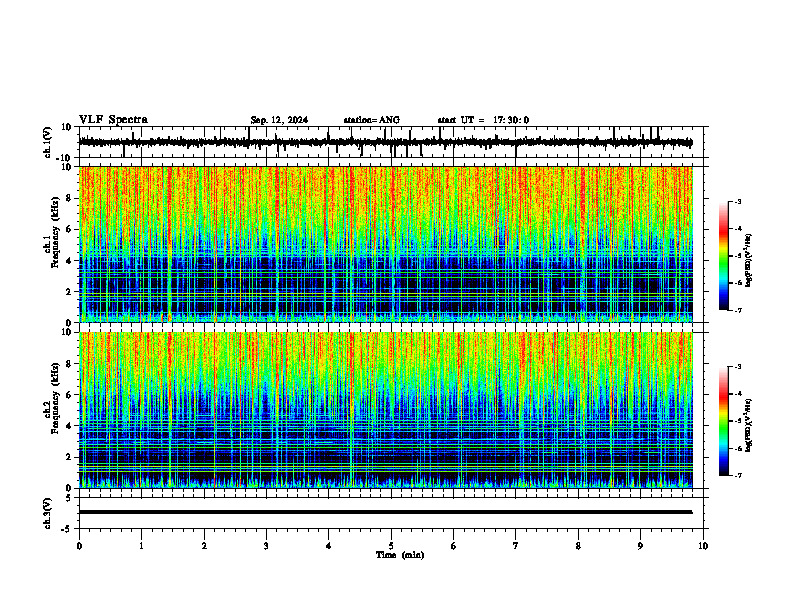Click the ch.2 PSD color scale bar
792x612 pixels.
coord(724,421)
